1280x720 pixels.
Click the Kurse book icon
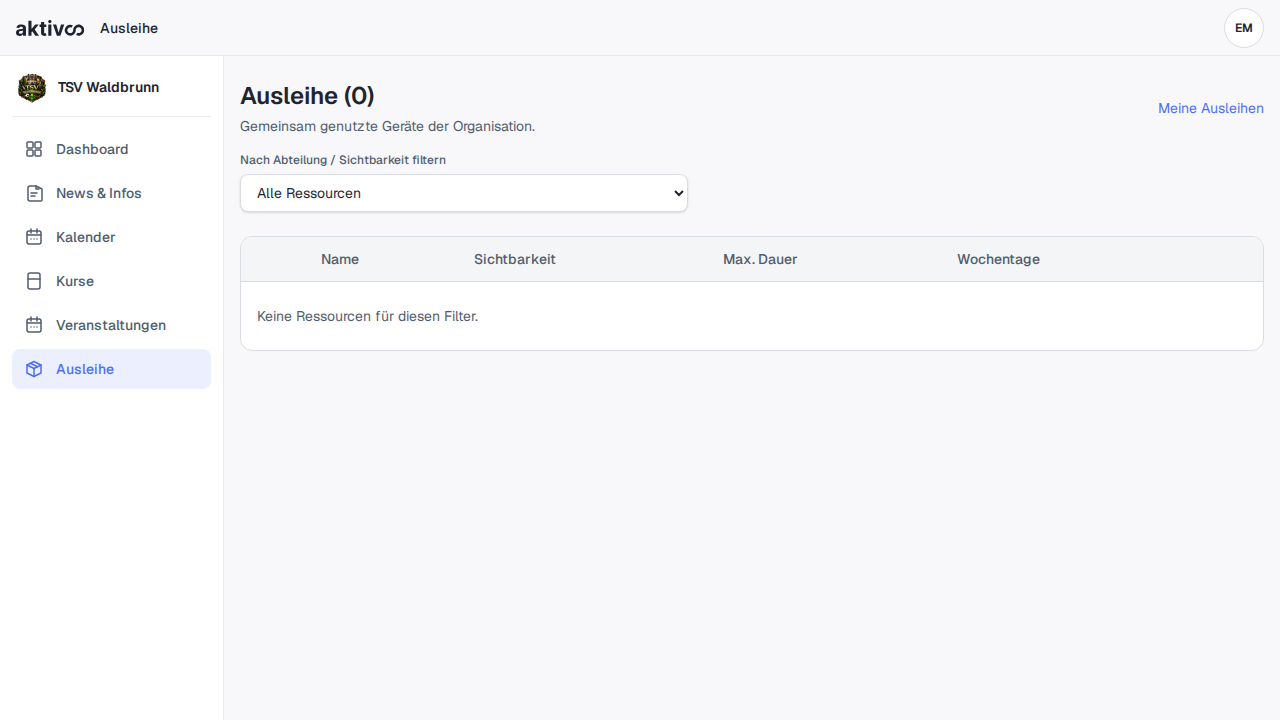34,281
